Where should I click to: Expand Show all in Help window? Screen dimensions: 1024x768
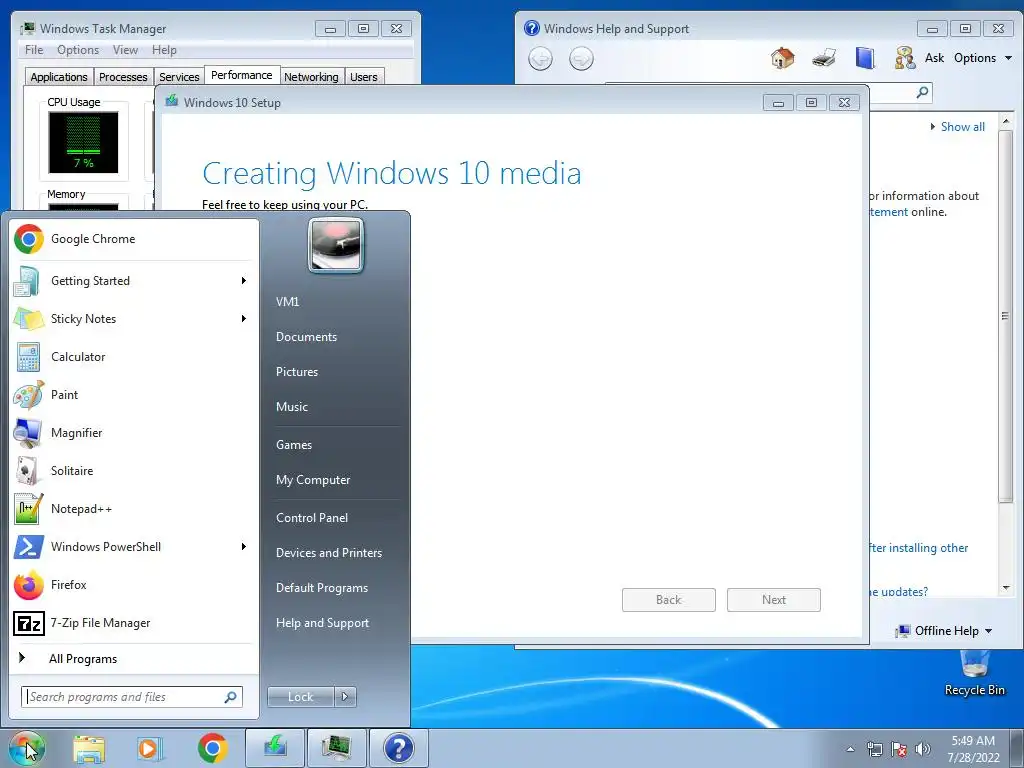click(x=957, y=127)
